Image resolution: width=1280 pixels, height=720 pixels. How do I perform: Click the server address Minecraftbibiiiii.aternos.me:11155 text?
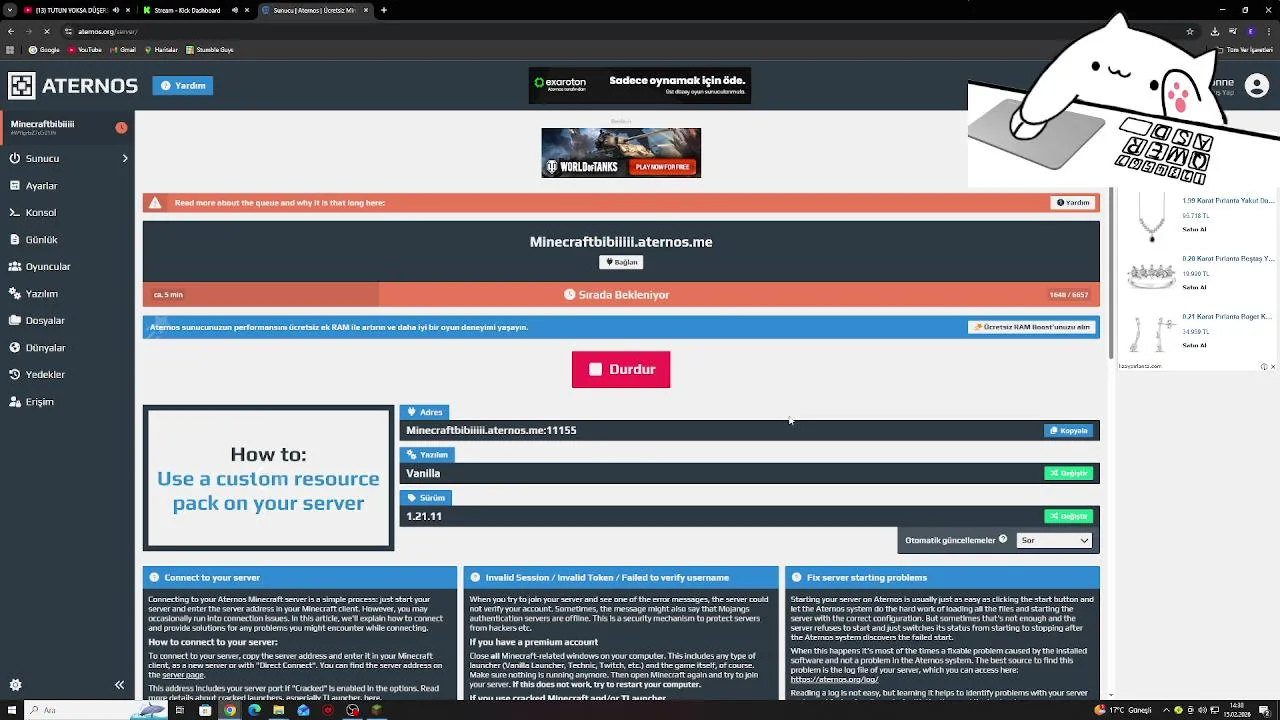point(491,430)
